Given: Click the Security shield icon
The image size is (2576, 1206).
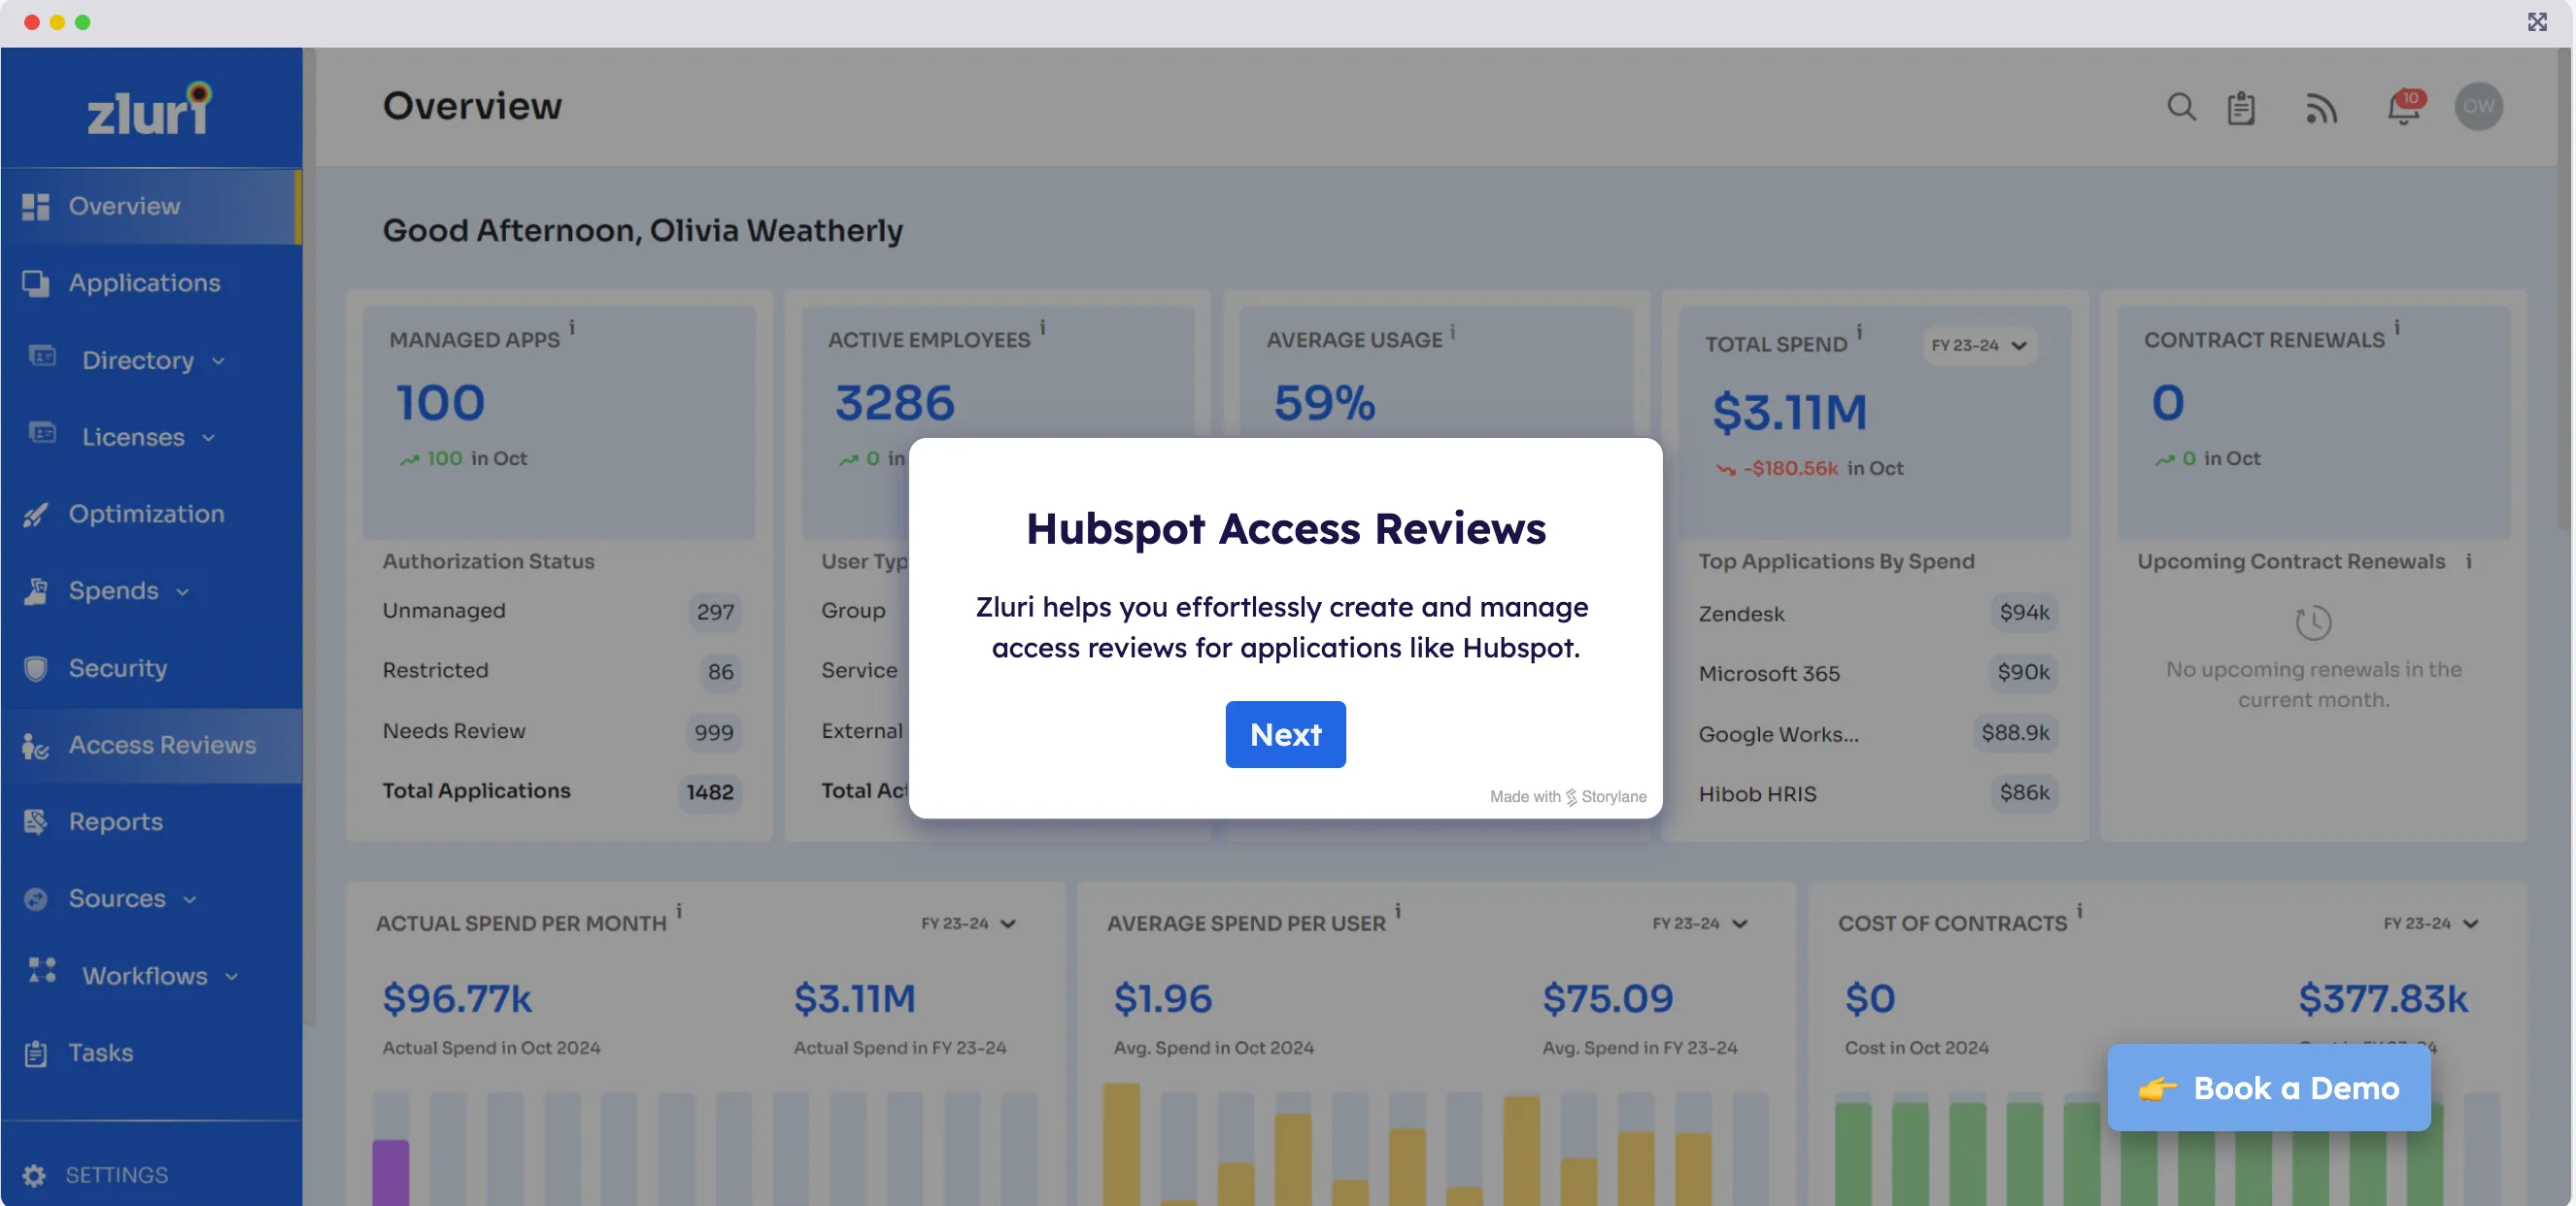Looking at the screenshot, I should tap(36, 668).
